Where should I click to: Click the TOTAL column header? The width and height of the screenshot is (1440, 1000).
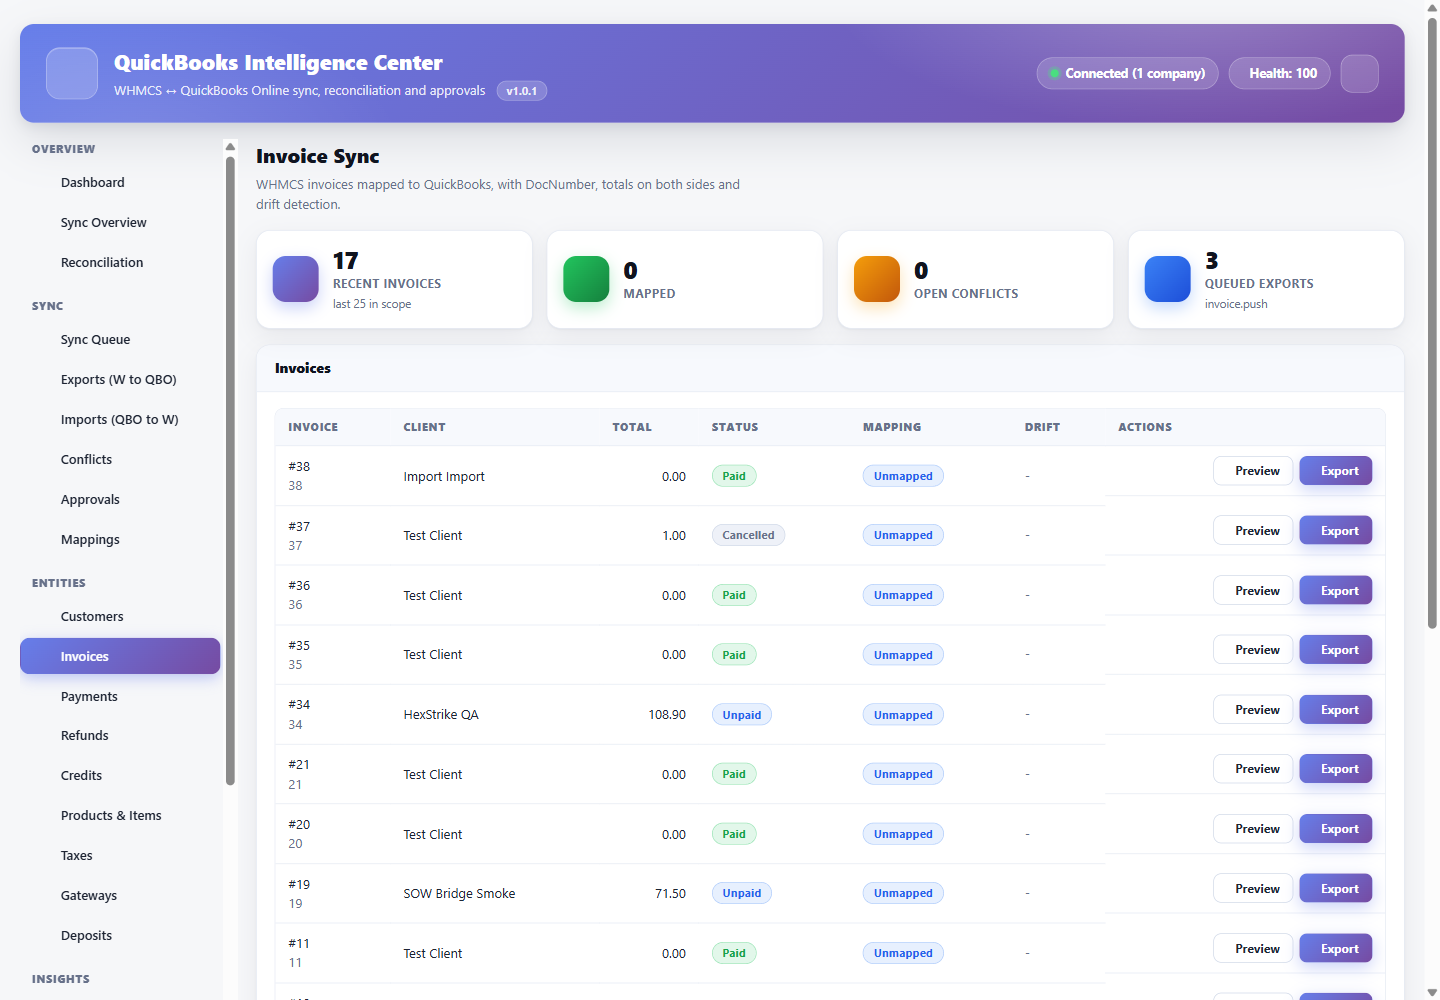(x=632, y=427)
